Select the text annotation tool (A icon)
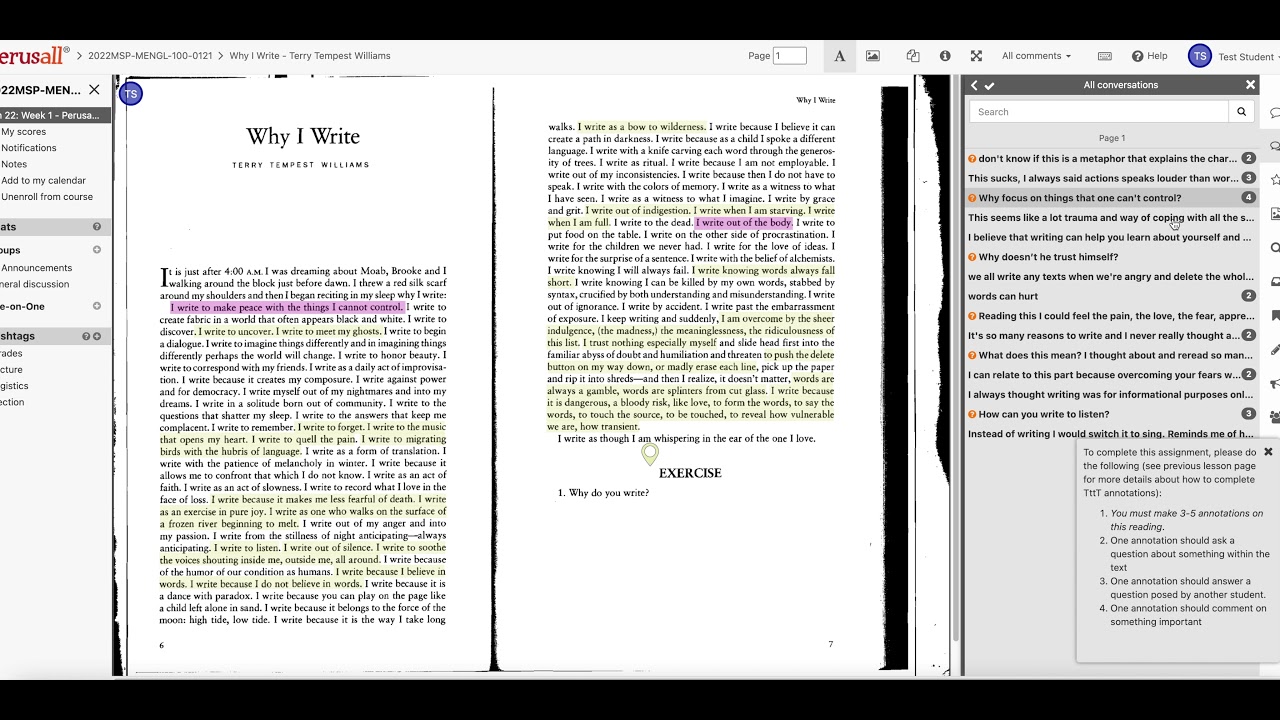 point(839,56)
